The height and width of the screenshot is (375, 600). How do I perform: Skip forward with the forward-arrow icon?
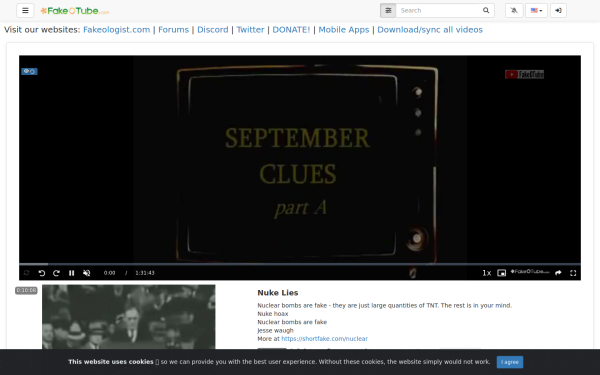(x=56, y=273)
